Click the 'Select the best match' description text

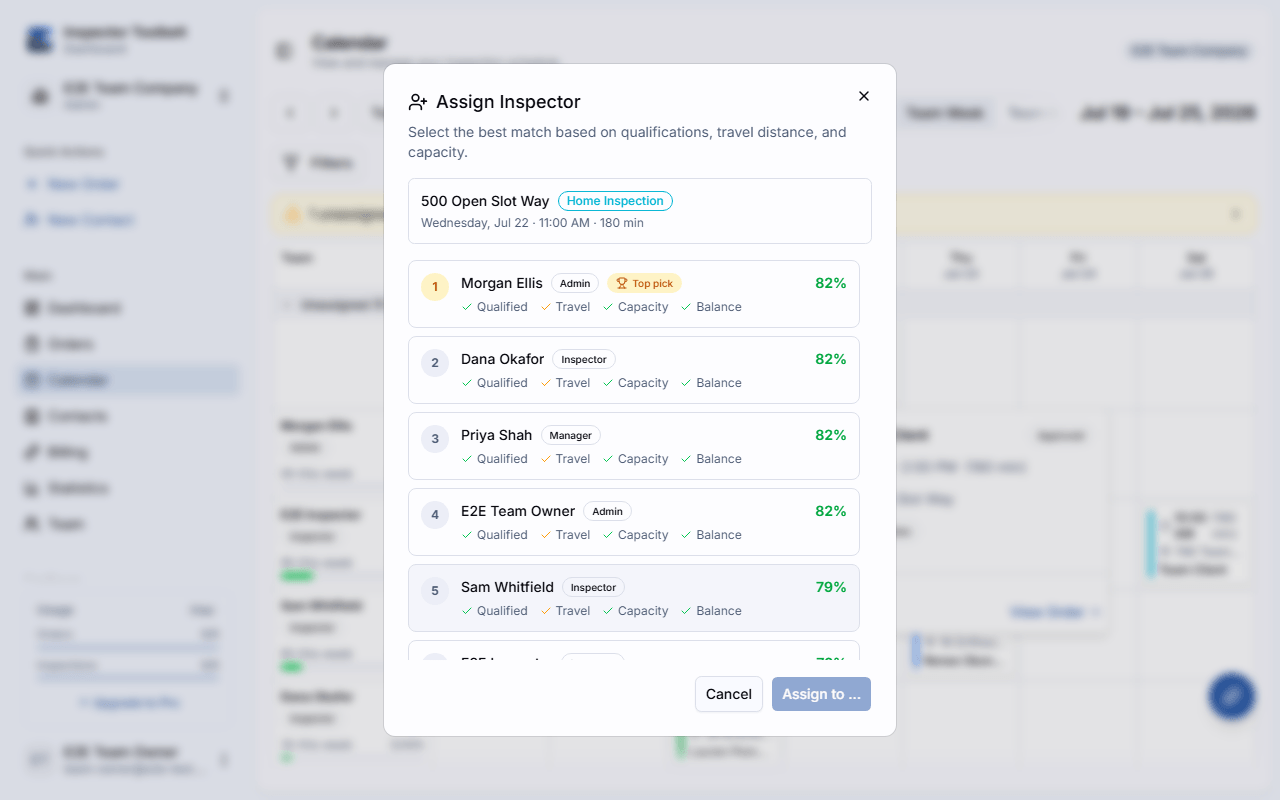[x=627, y=142]
